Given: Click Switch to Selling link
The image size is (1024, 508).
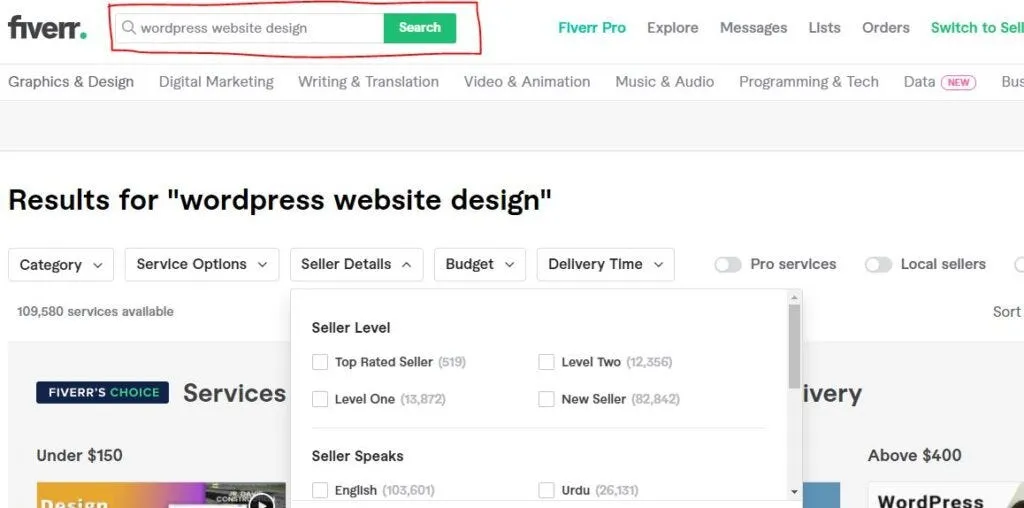Looking at the screenshot, I should point(977,27).
